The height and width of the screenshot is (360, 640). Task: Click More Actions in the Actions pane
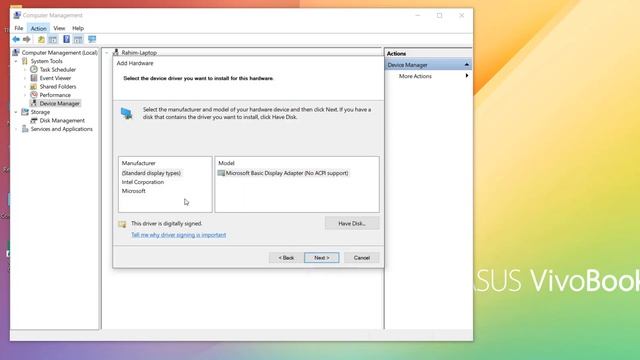[x=415, y=76]
